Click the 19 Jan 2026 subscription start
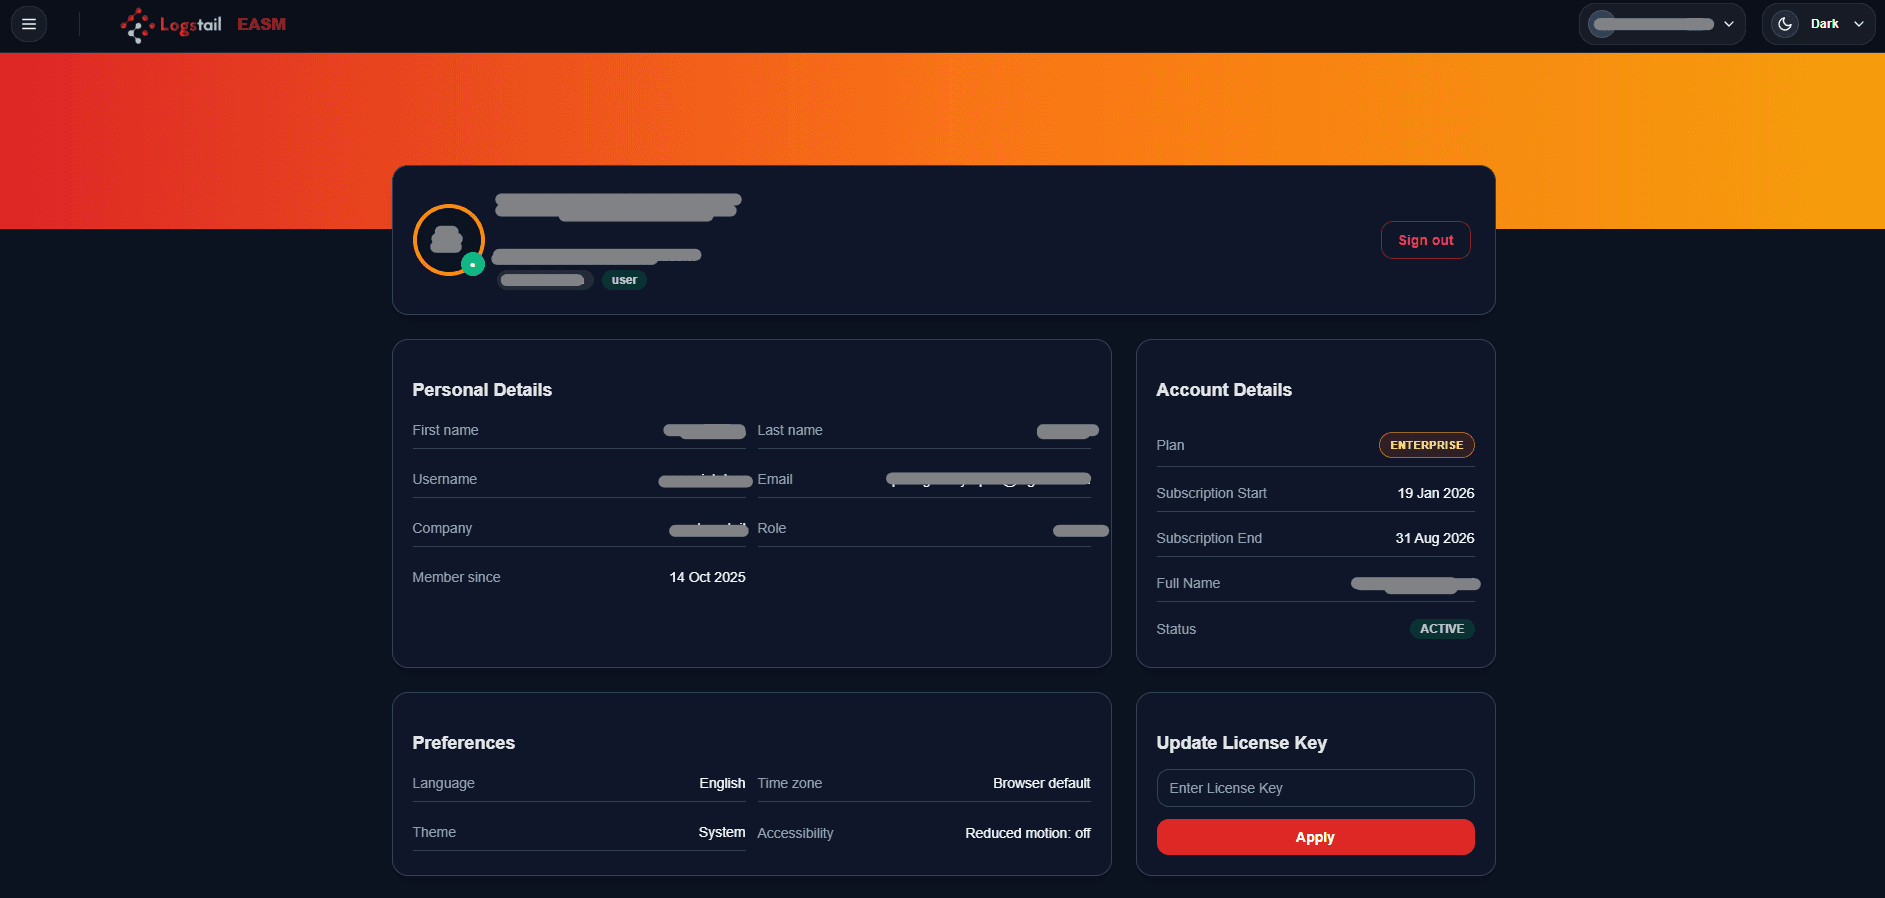Image resolution: width=1885 pixels, height=898 pixels. [x=1436, y=493]
